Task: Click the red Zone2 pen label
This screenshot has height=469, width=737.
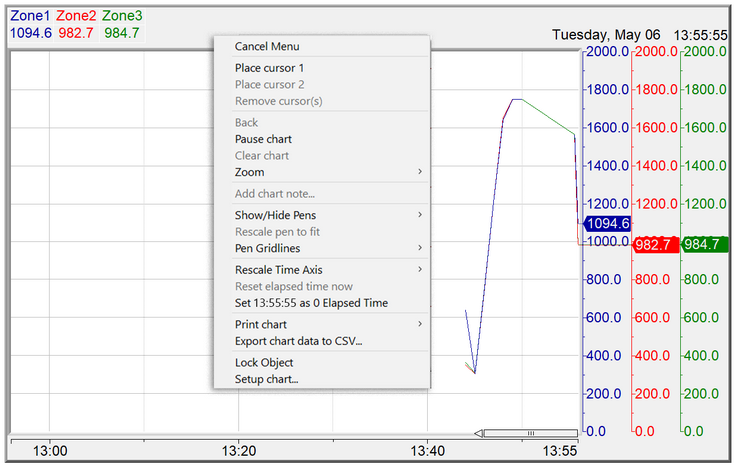Action: [x=76, y=16]
